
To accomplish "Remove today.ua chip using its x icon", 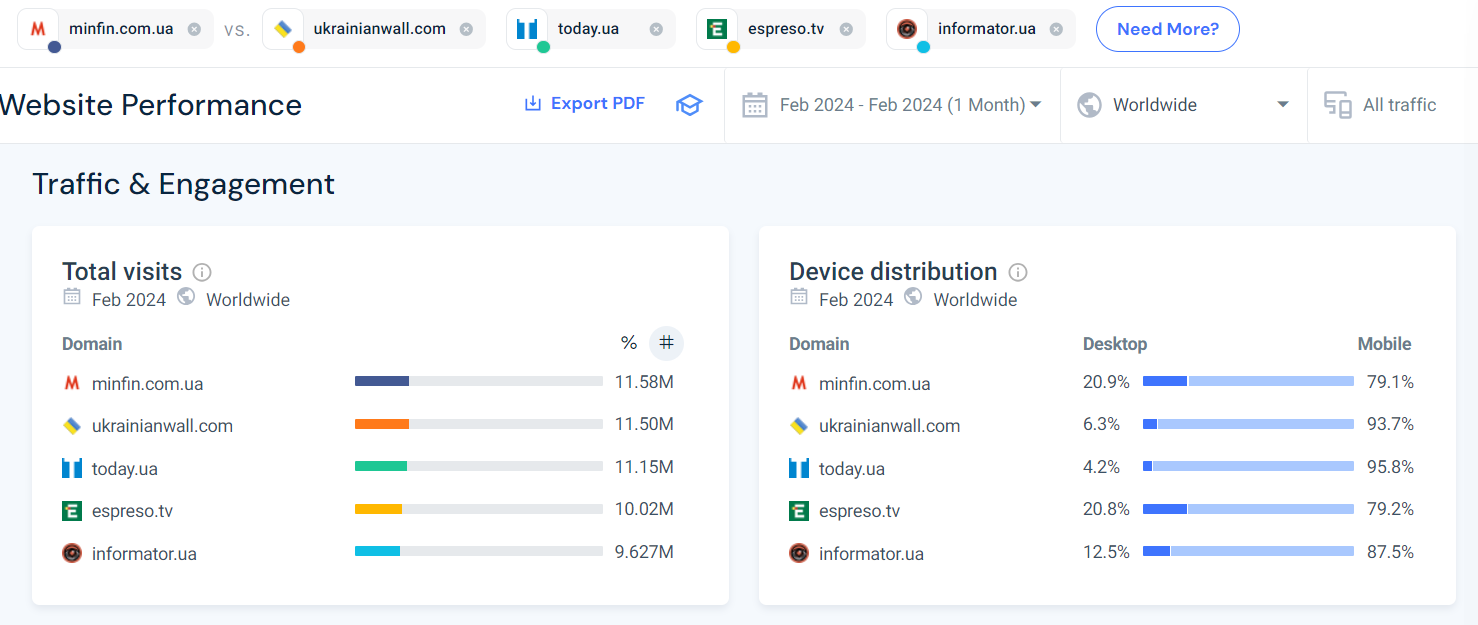I will pyautogui.click(x=656, y=29).
